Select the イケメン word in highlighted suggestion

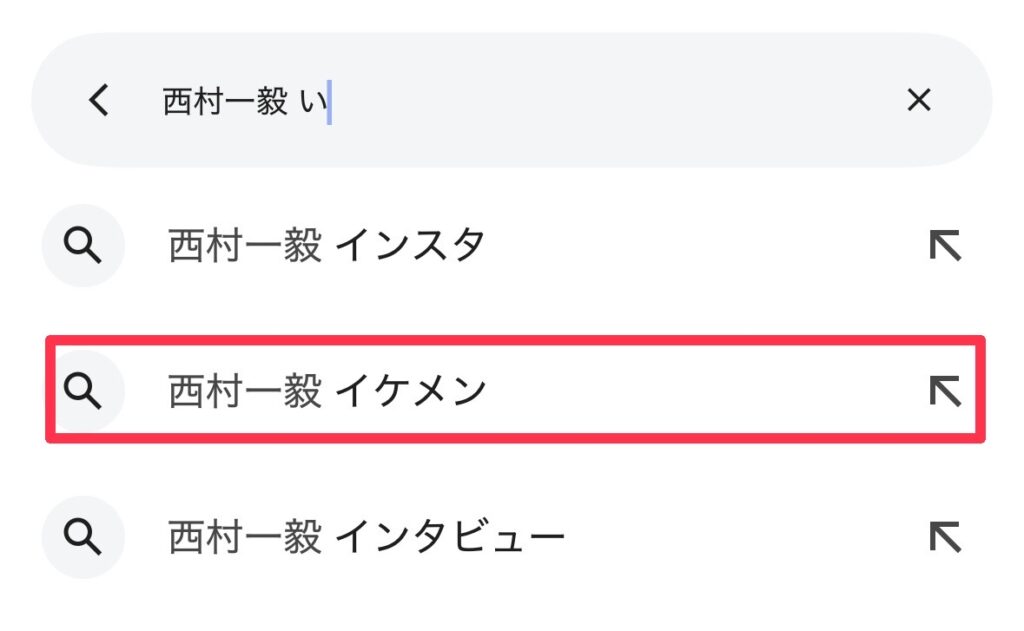pyautogui.click(x=410, y=391)
